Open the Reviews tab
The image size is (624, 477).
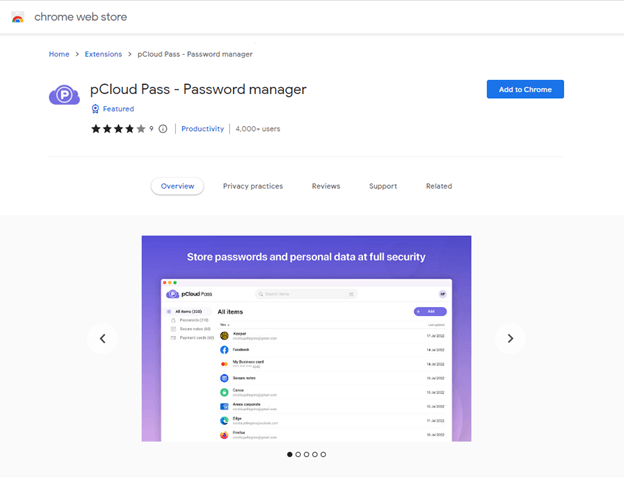tap(326, 186)
